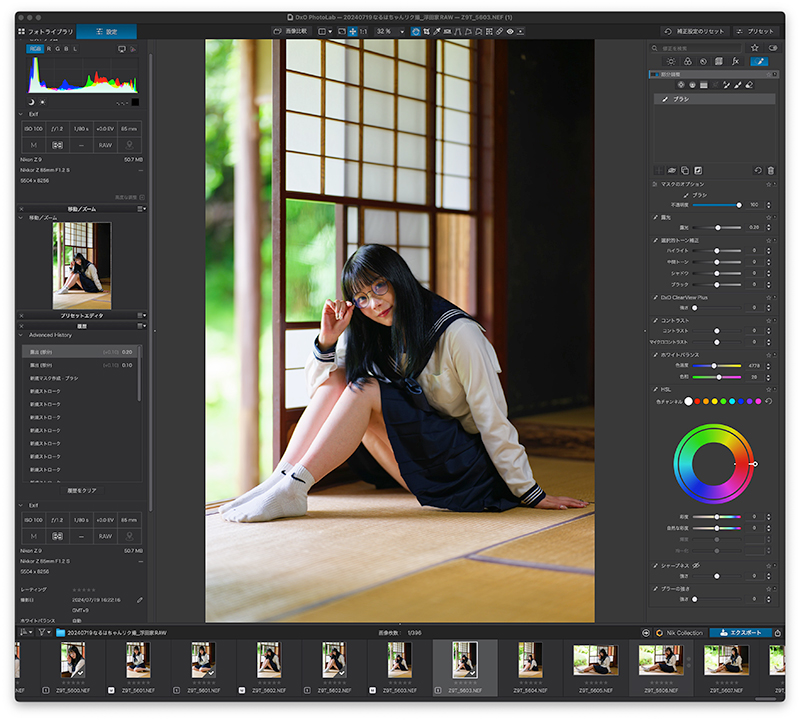The height and width of the screenshot is (720, 800).
Task: Open the repair retouch tool in toolbar
Action: 499,31
